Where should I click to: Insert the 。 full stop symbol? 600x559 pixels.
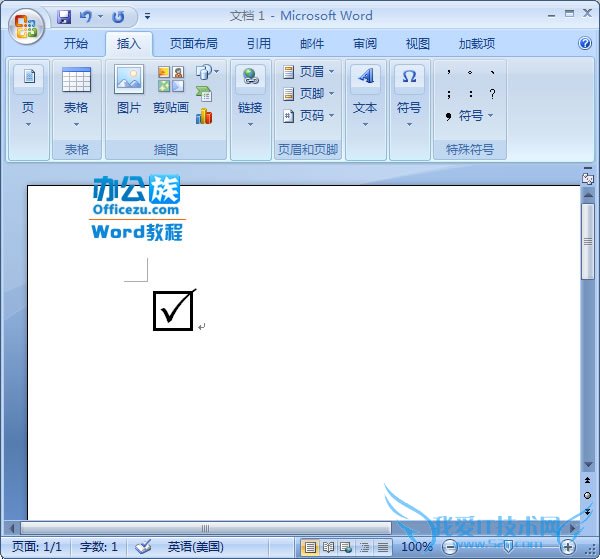470,72
